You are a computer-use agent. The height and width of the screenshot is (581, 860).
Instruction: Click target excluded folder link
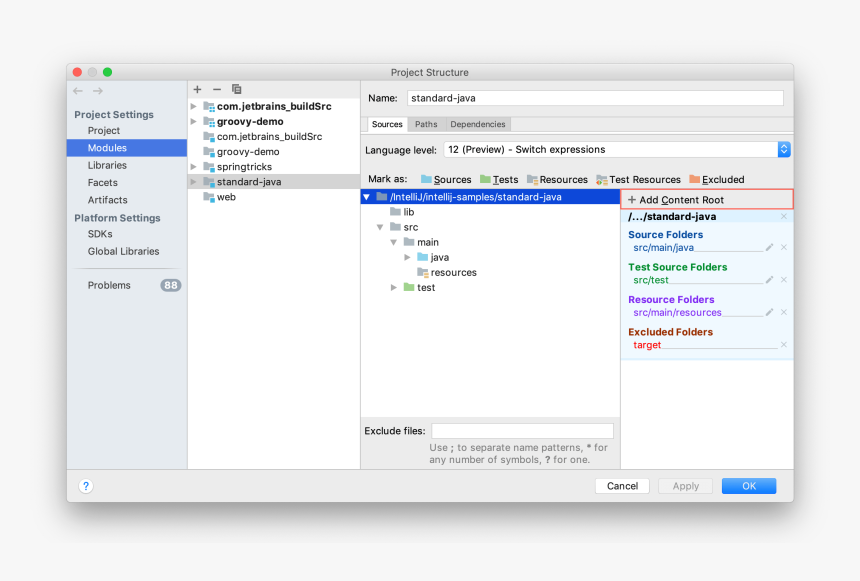pyautogui.click(x=647, y=345)
